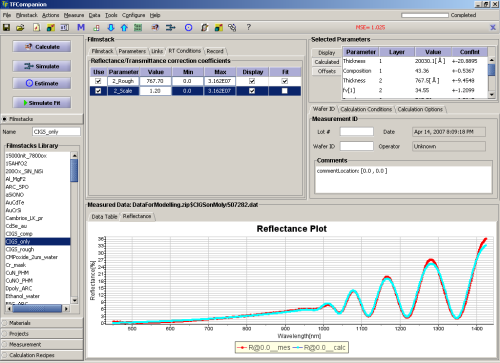Click the open folder toolbar icon

pyautogui.click(x=20, y=28)
